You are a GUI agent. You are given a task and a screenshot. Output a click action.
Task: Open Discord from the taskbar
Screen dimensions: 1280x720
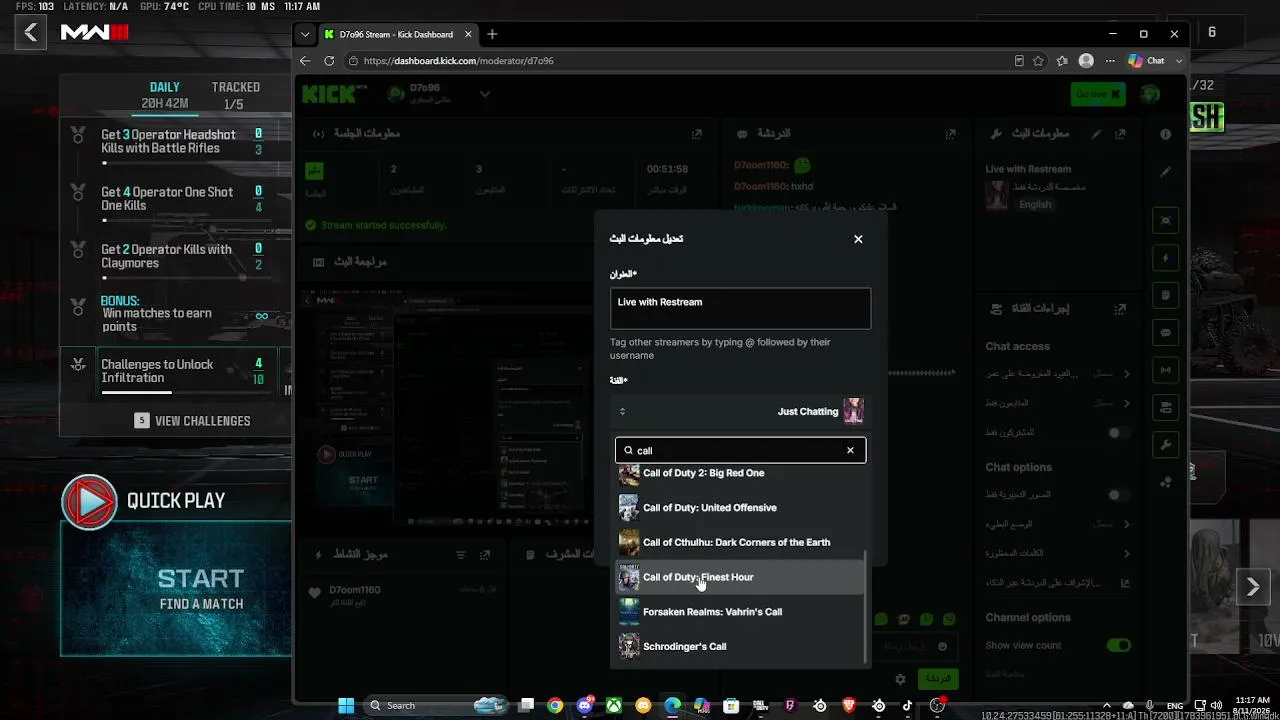coord(585,705)
